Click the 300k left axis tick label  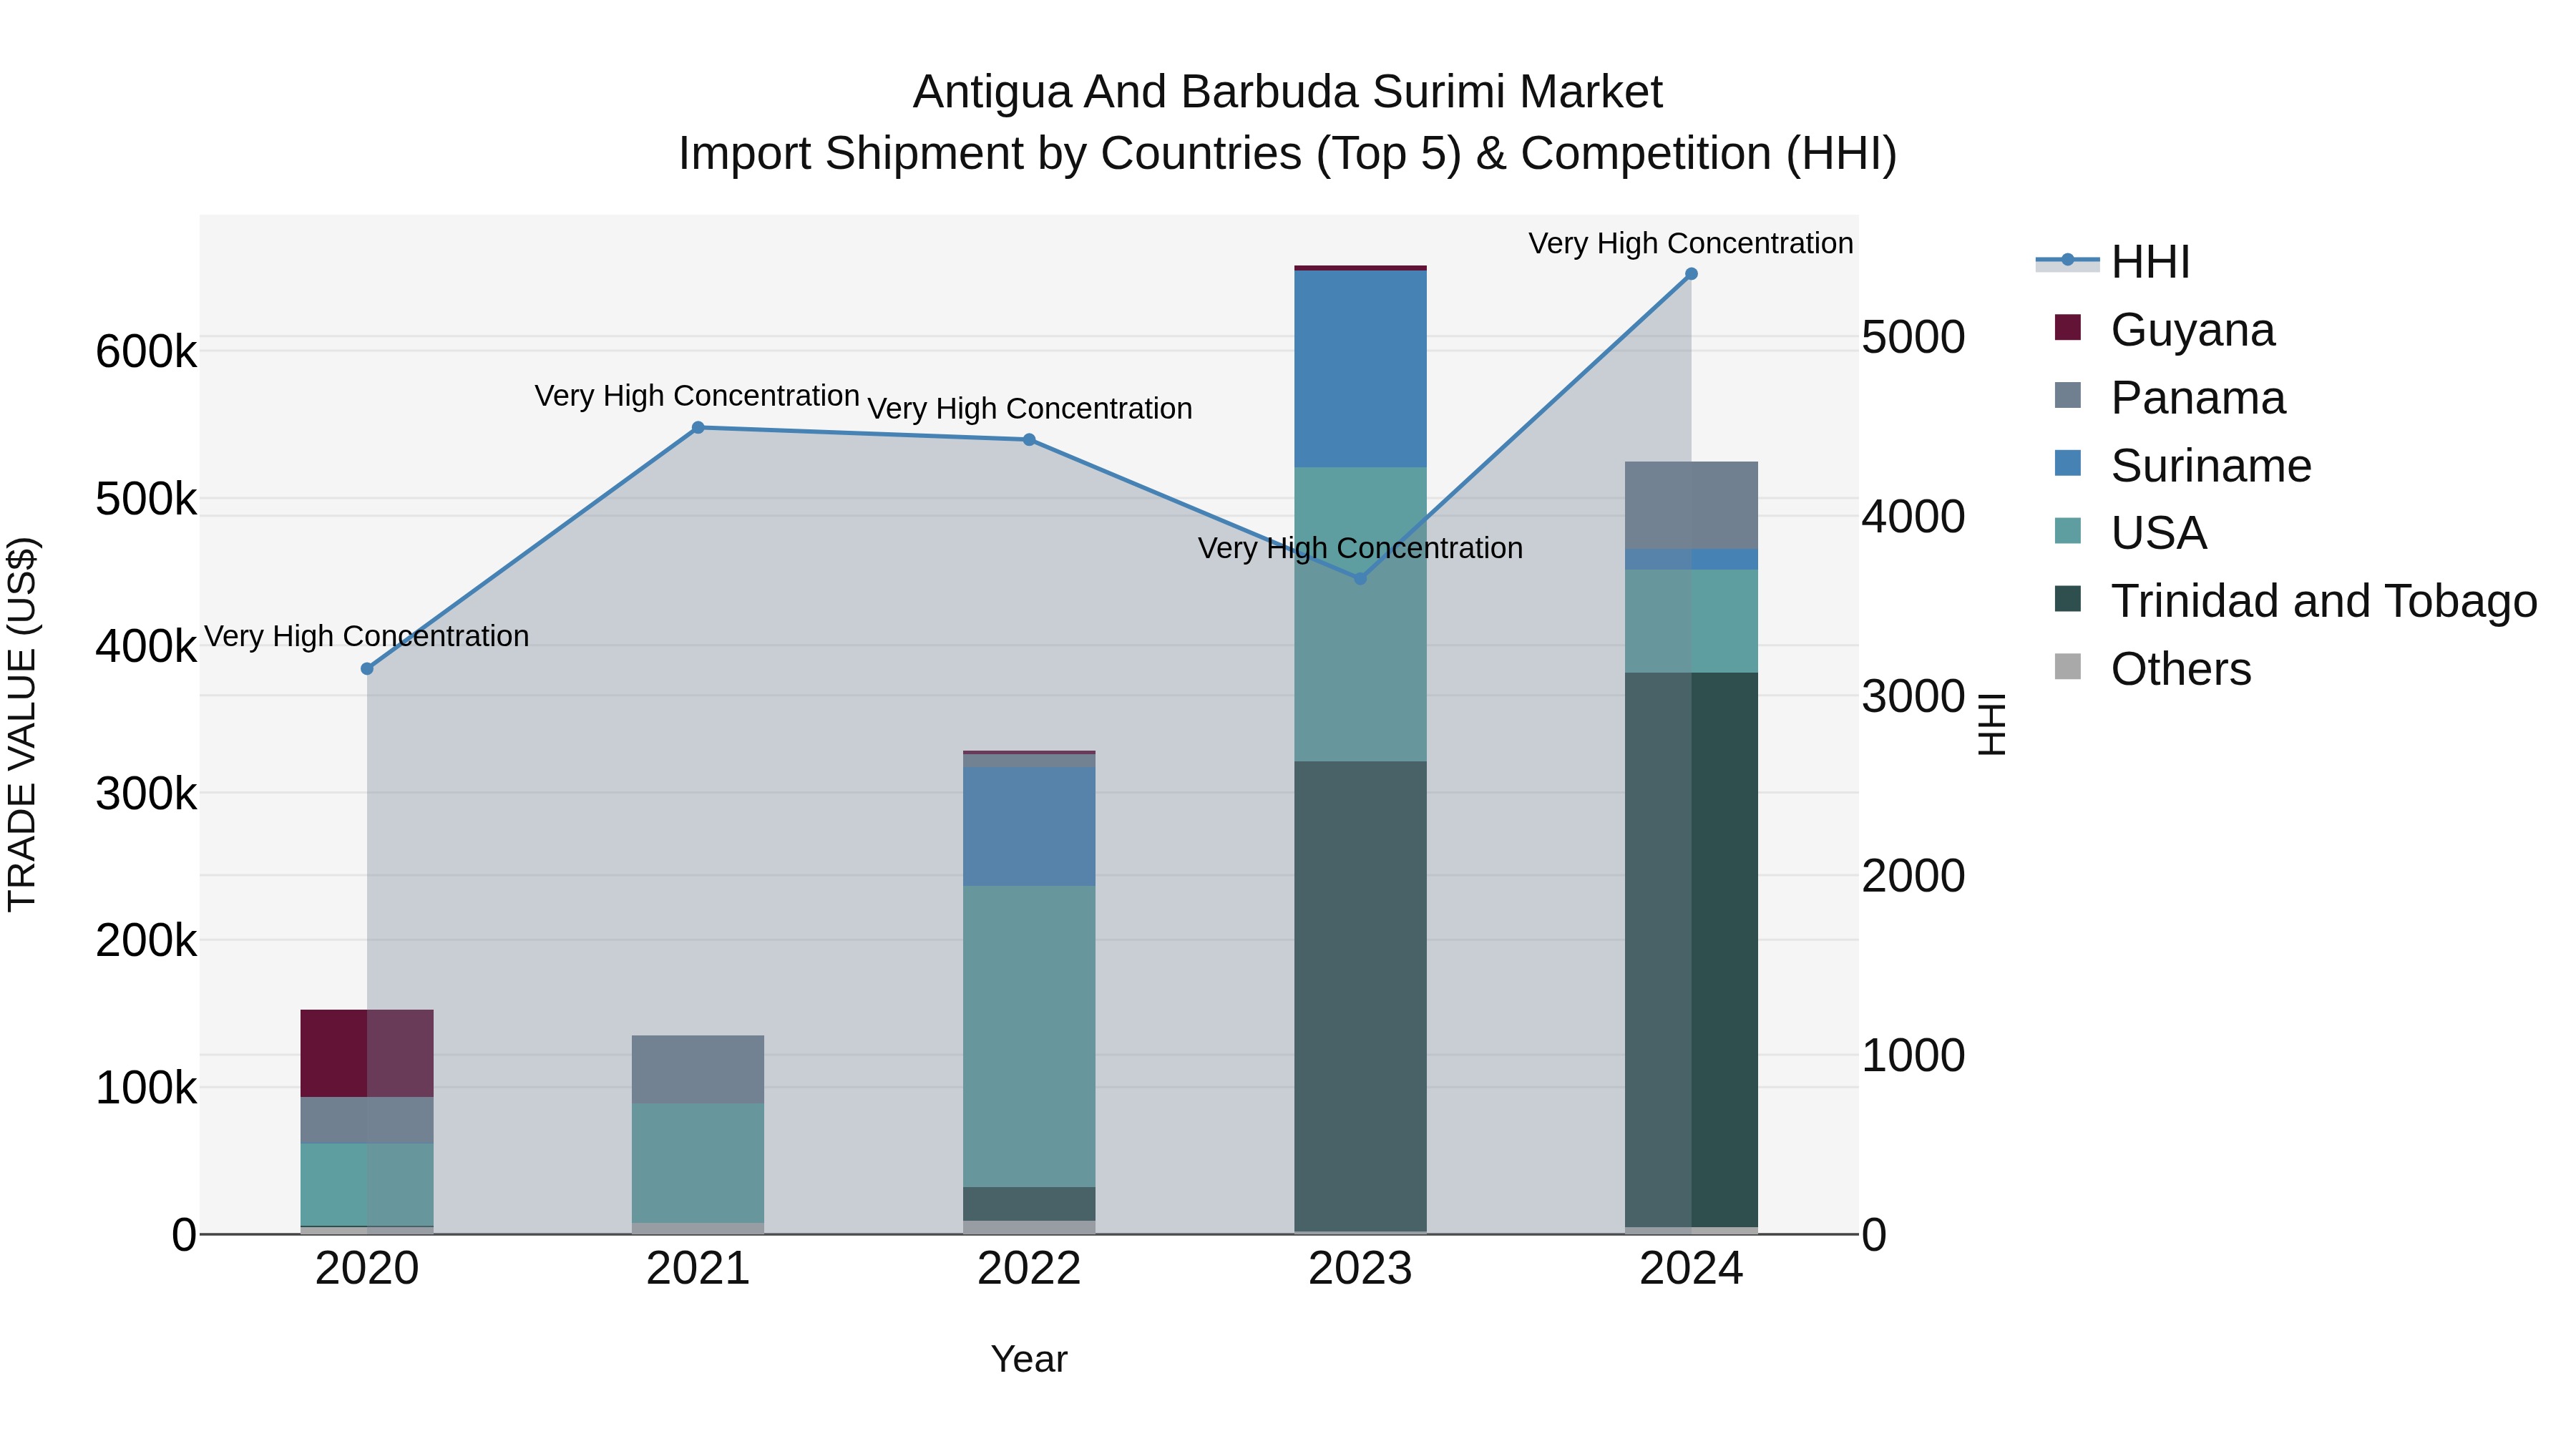(x=146, y=794)
